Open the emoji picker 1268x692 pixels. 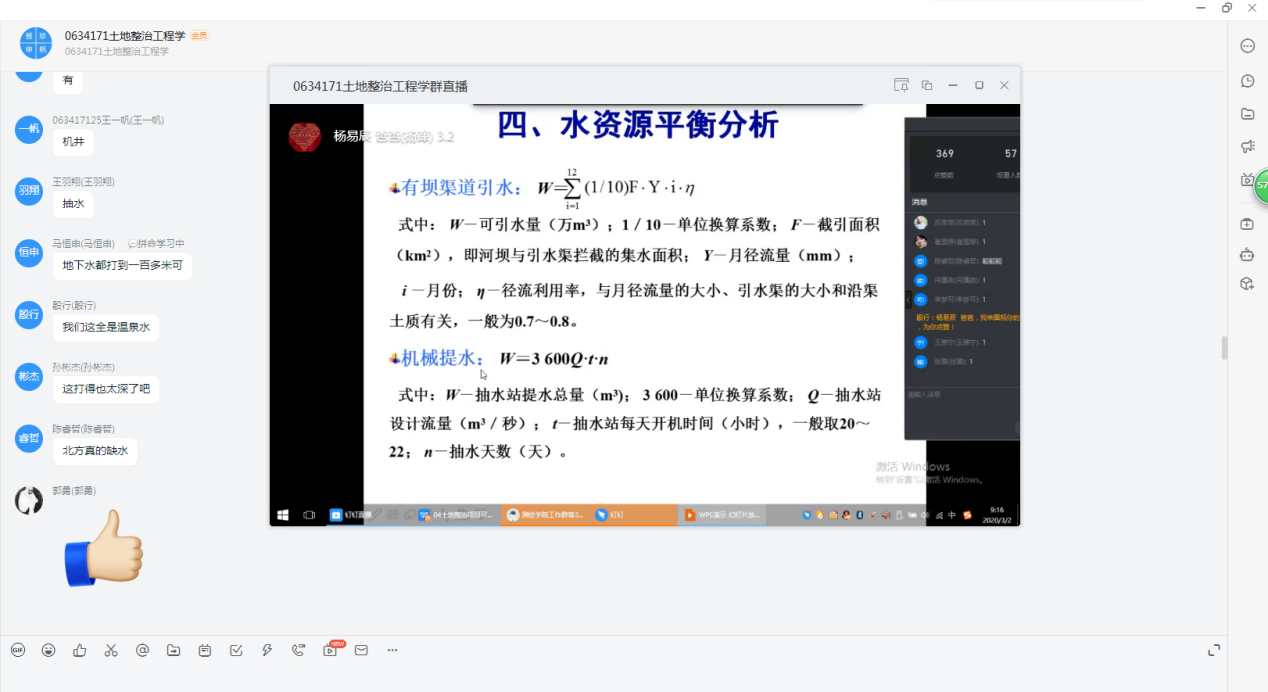48,650
